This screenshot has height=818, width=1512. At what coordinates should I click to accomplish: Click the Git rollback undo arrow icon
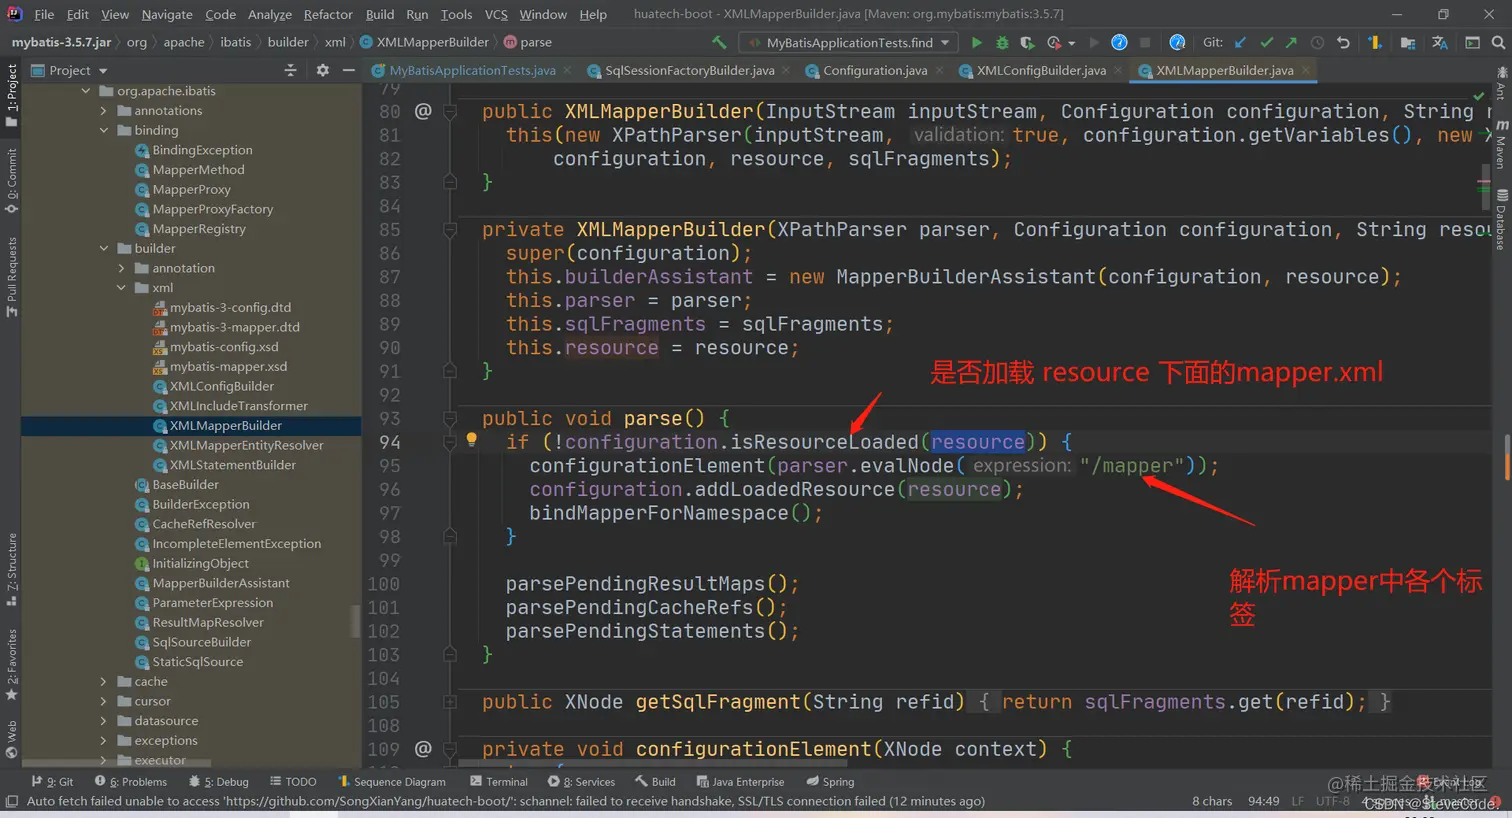pyautogui.click(x=1343, y=42)
